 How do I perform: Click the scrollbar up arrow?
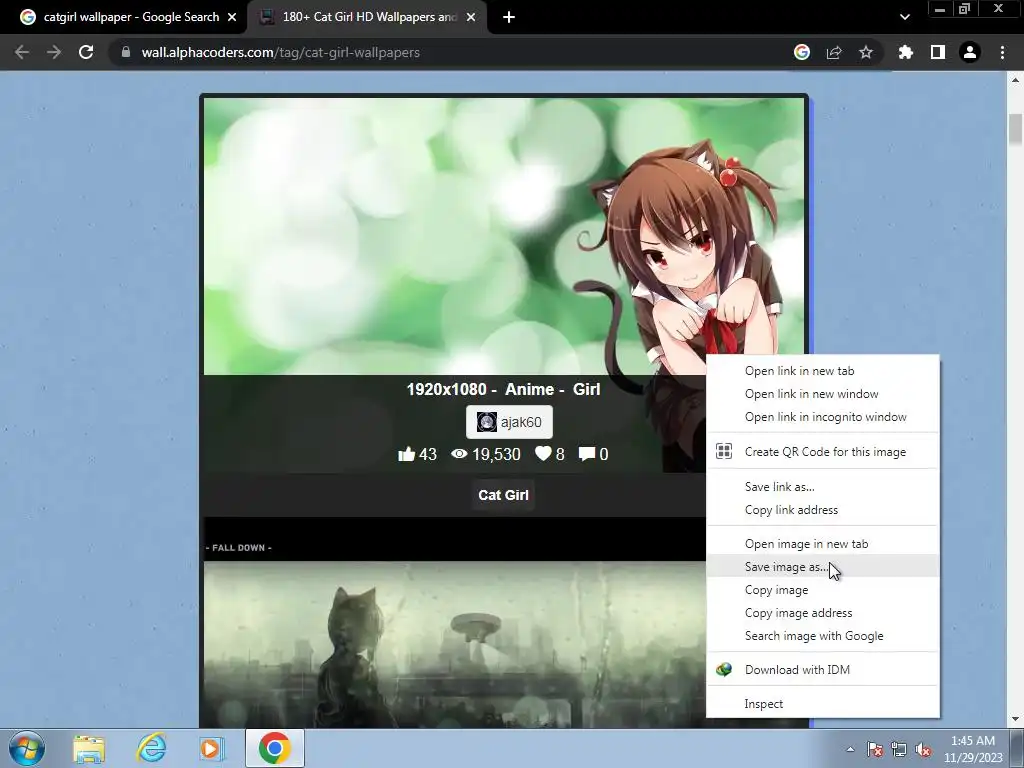(1015, 80)
